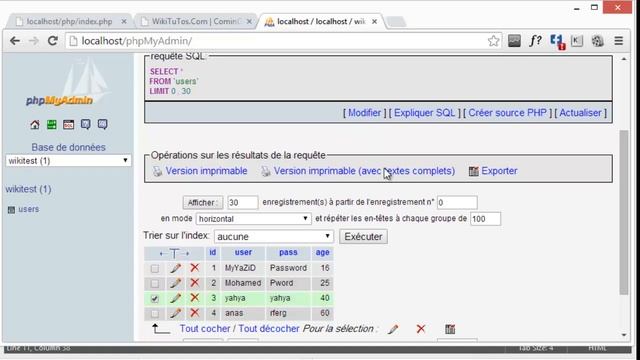Click the Exécuter button

click(363, 236)
